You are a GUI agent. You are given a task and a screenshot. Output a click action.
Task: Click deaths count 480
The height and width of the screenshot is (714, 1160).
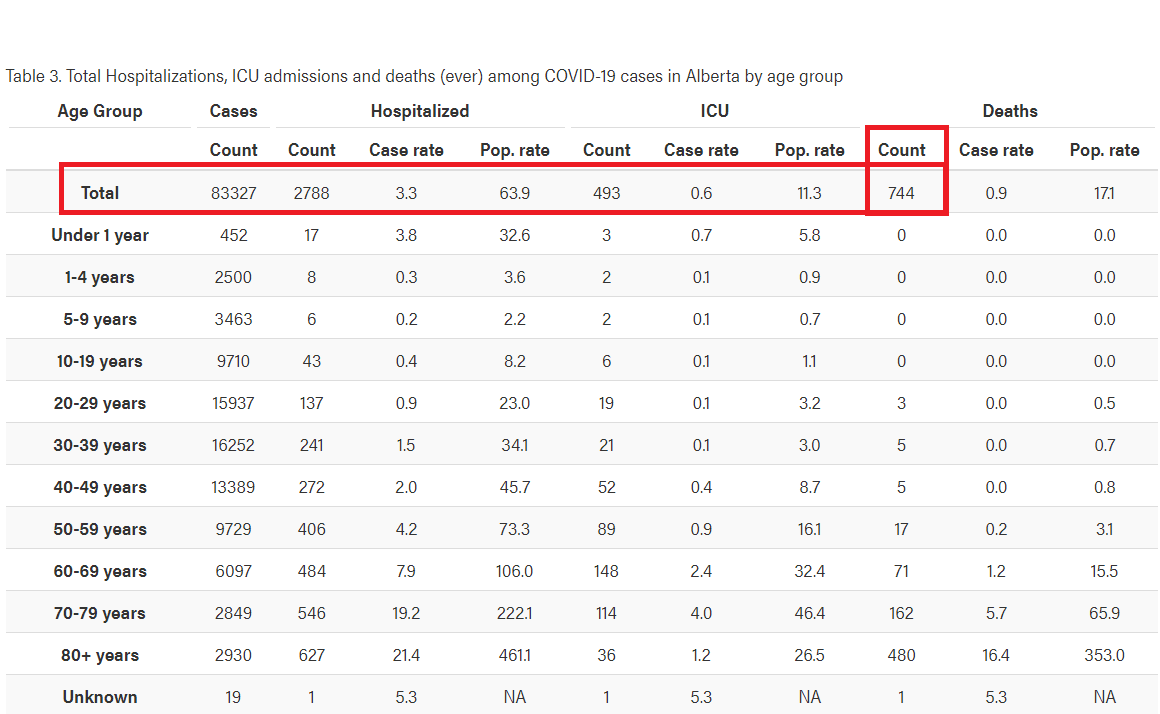(x=902, y=656)
